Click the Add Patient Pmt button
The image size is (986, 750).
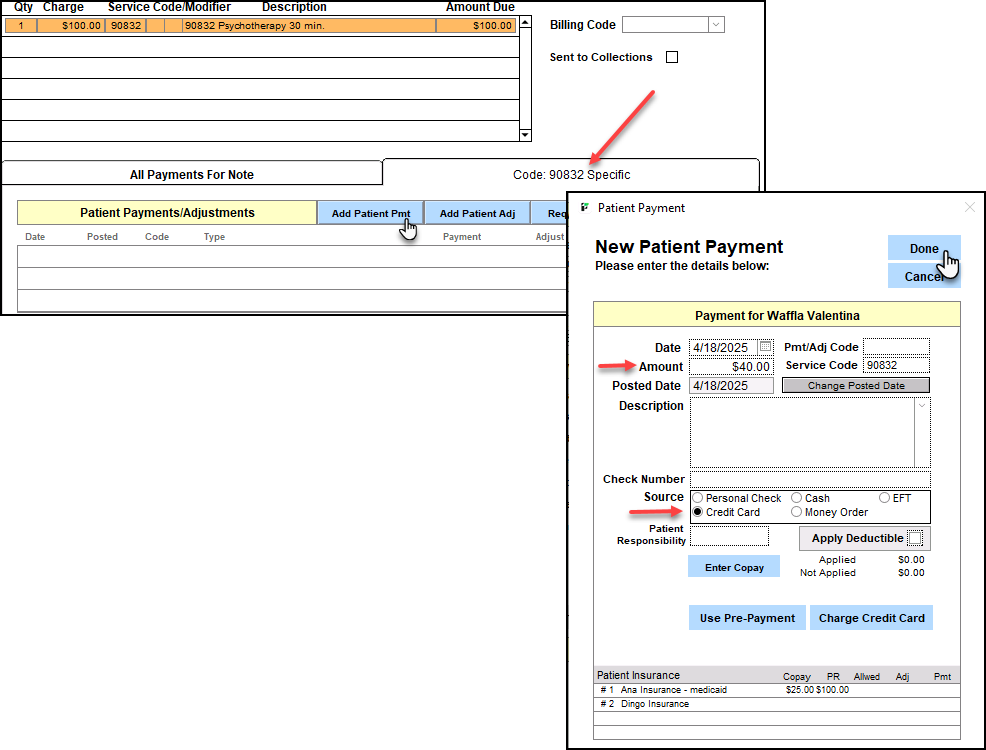[370, 213]
